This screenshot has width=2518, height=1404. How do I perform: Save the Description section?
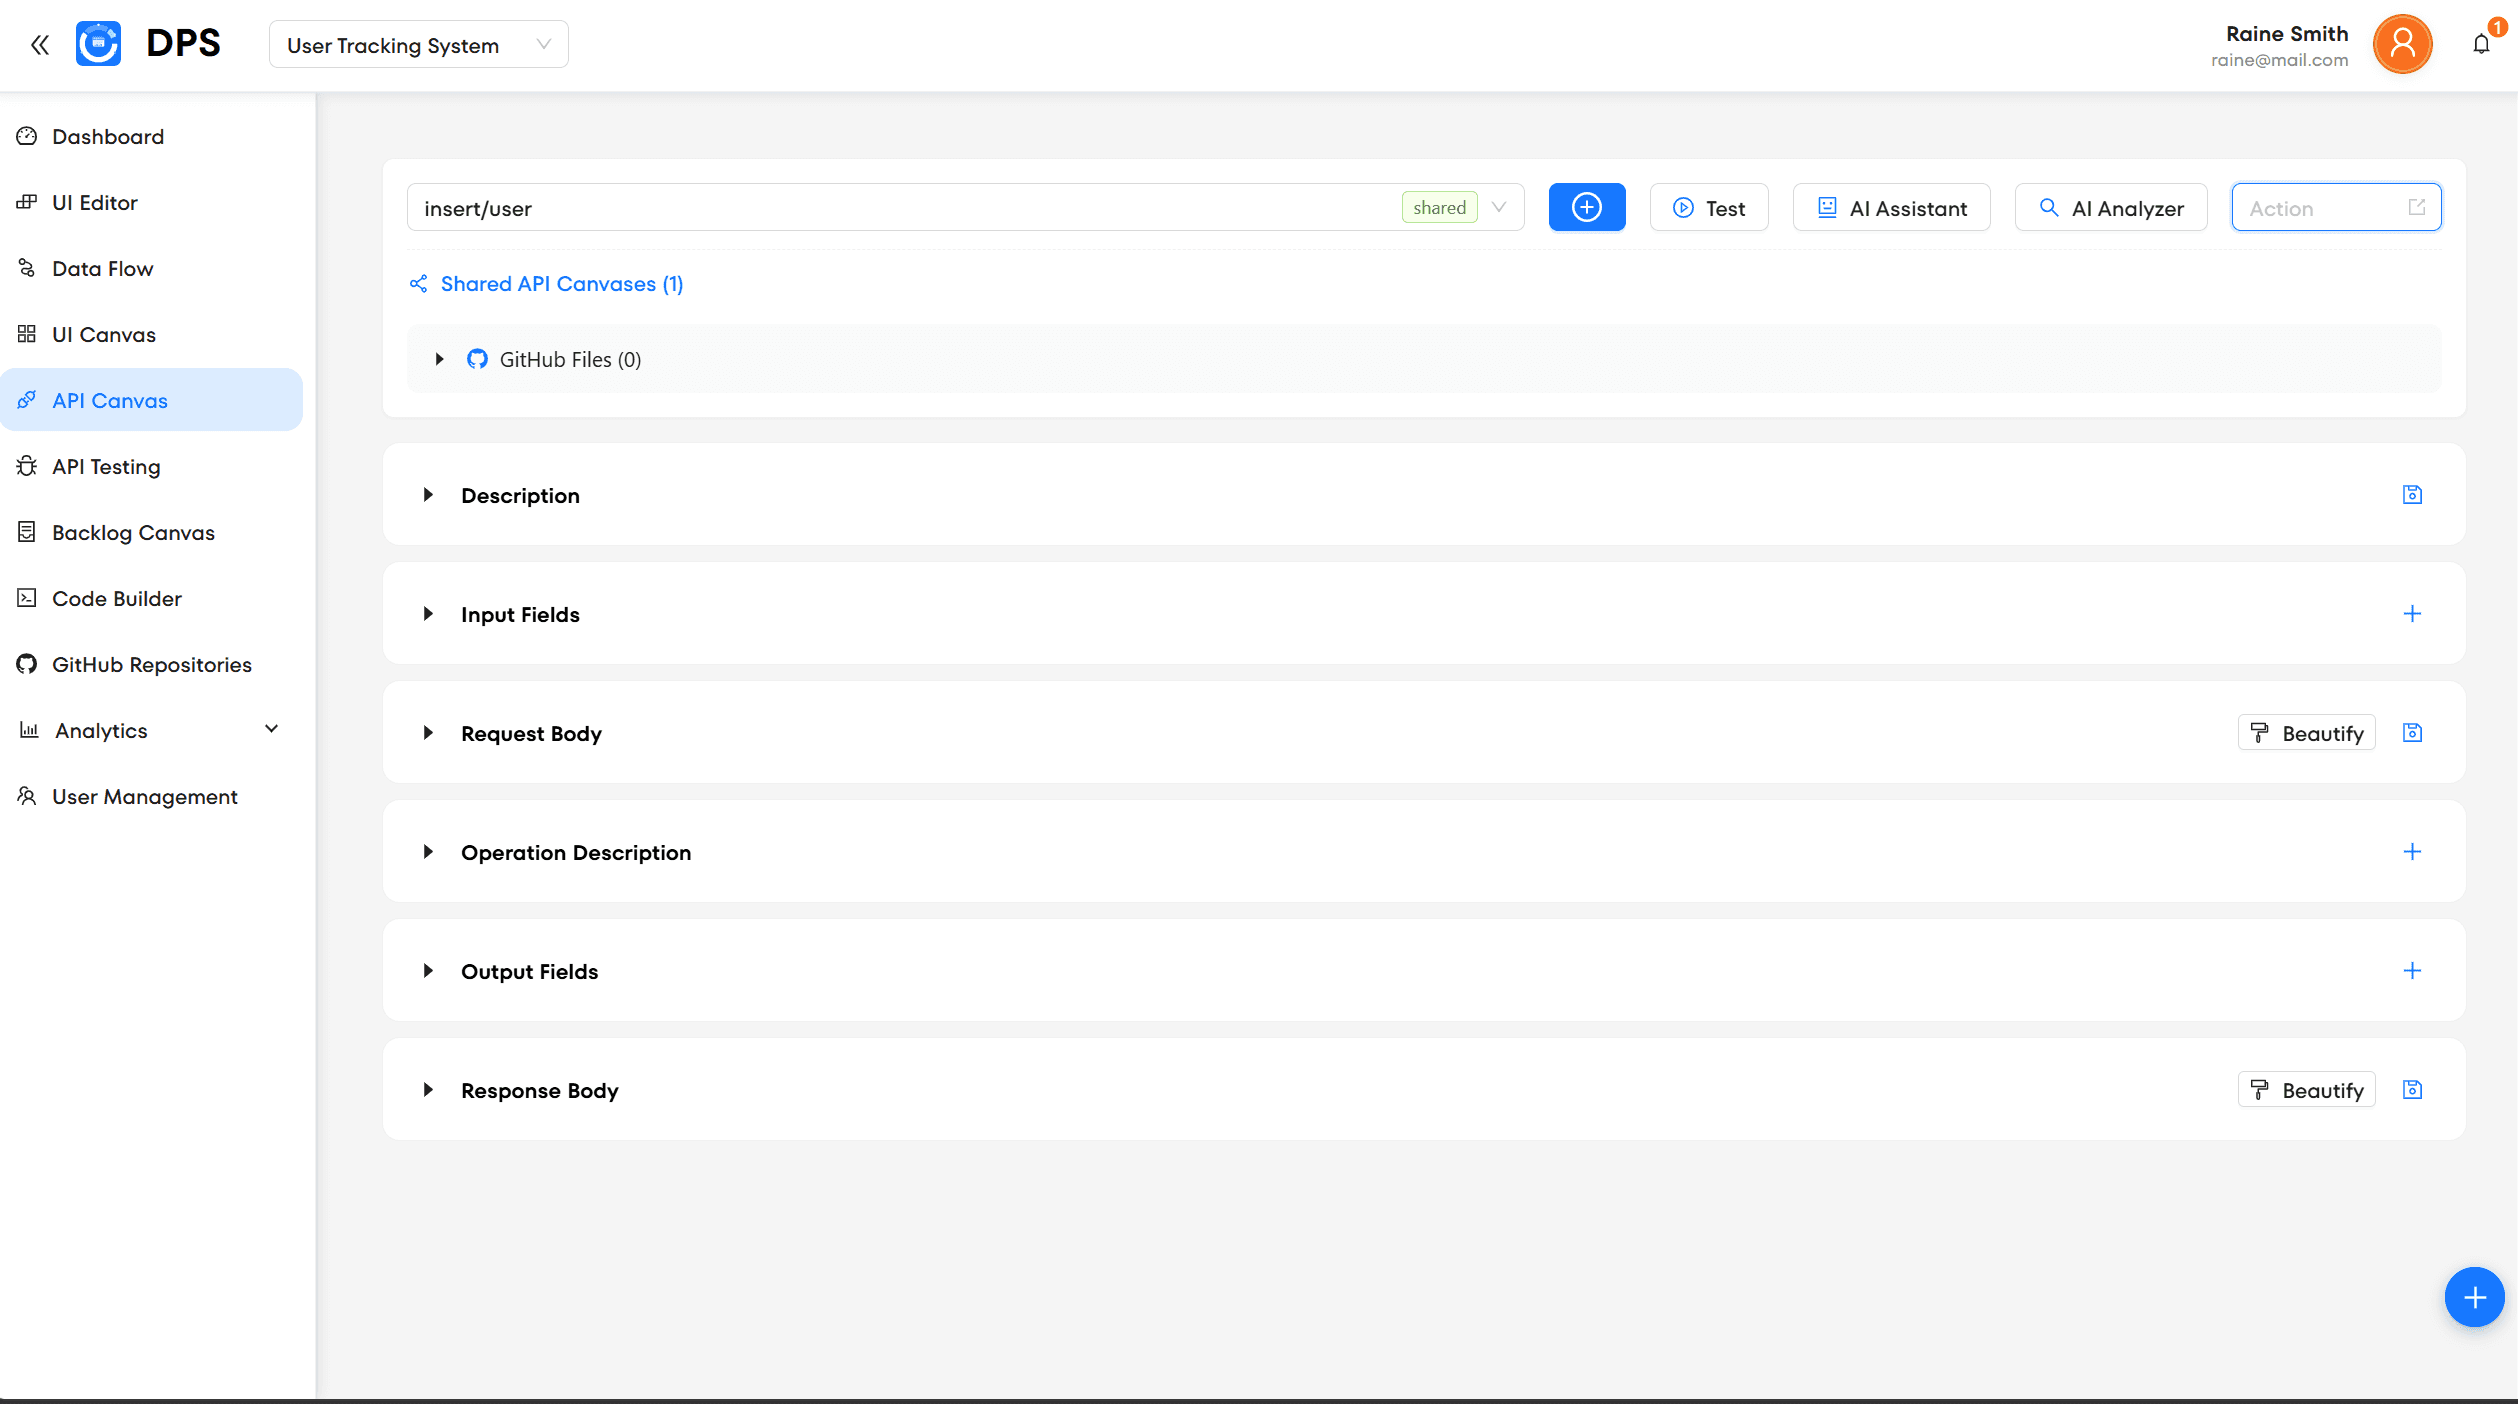tap(2413, 494)
